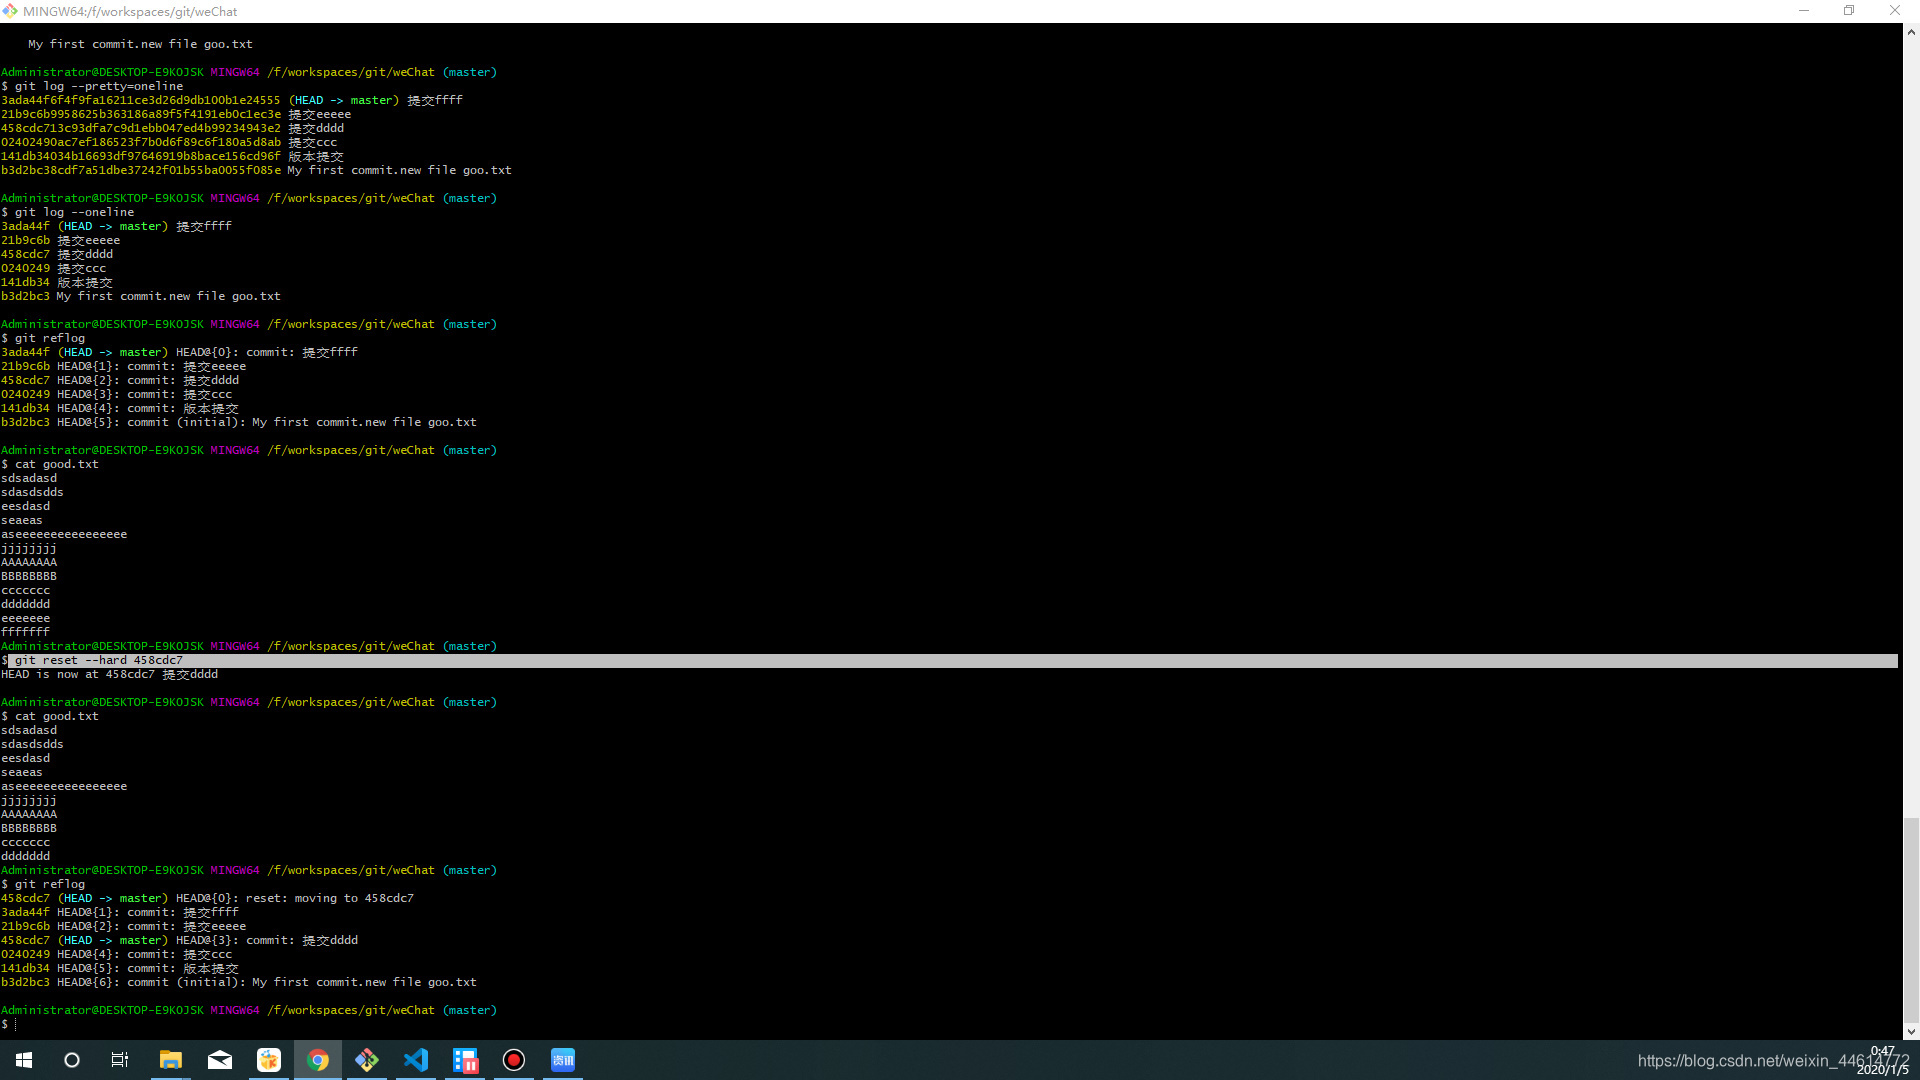The width and height of the screenshot is (1920, 1080).
Task: Click the system clock in taskbar
Action: click(1883, 1060)
